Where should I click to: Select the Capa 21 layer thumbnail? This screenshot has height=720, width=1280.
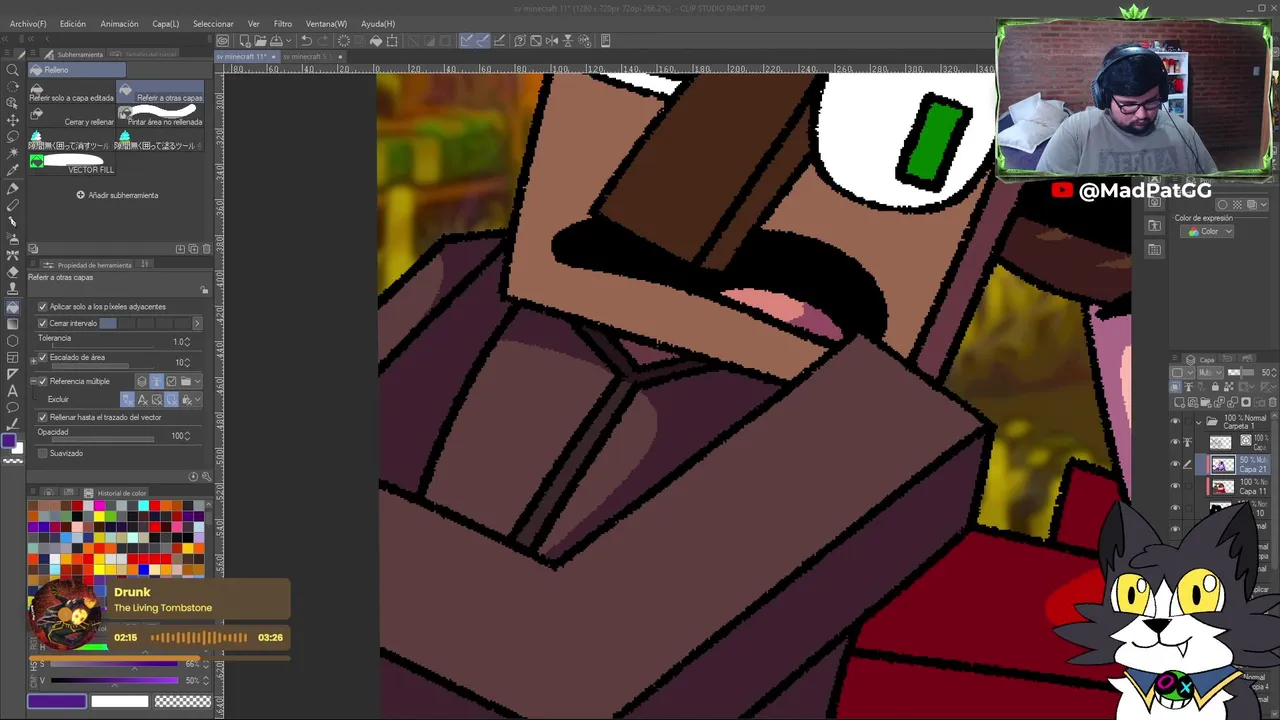click(1222, 465)
